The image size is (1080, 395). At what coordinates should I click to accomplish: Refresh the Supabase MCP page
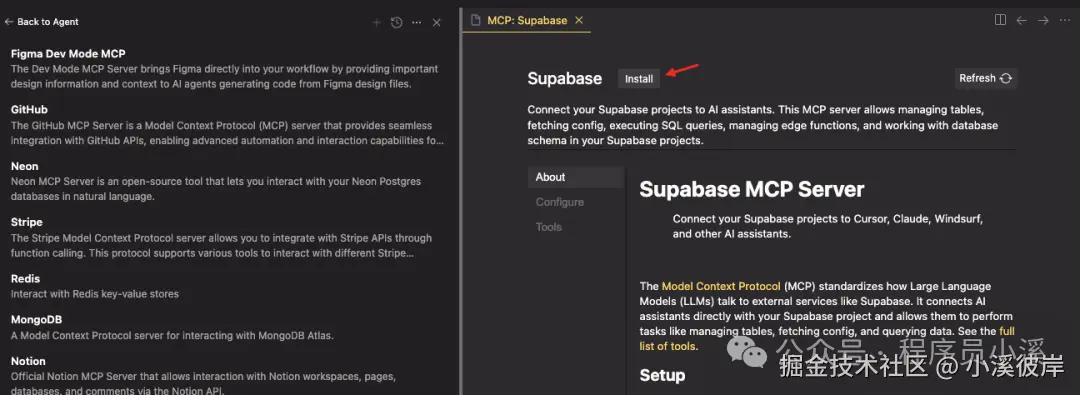[986, 78]
